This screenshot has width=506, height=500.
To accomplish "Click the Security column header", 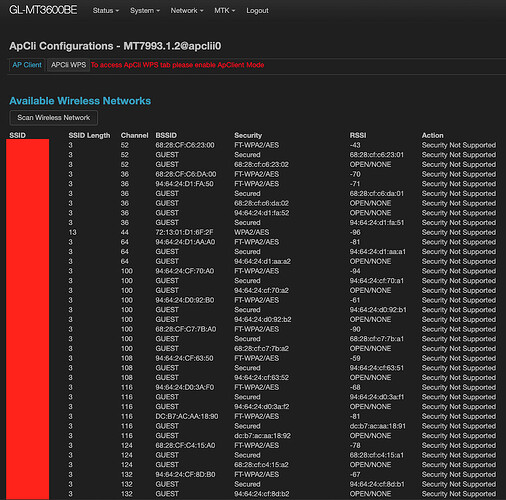I will 248,135.
